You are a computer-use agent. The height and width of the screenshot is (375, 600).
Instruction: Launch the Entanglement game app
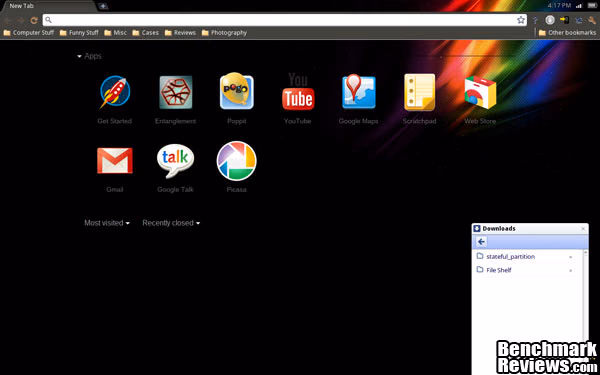(176, 92)
